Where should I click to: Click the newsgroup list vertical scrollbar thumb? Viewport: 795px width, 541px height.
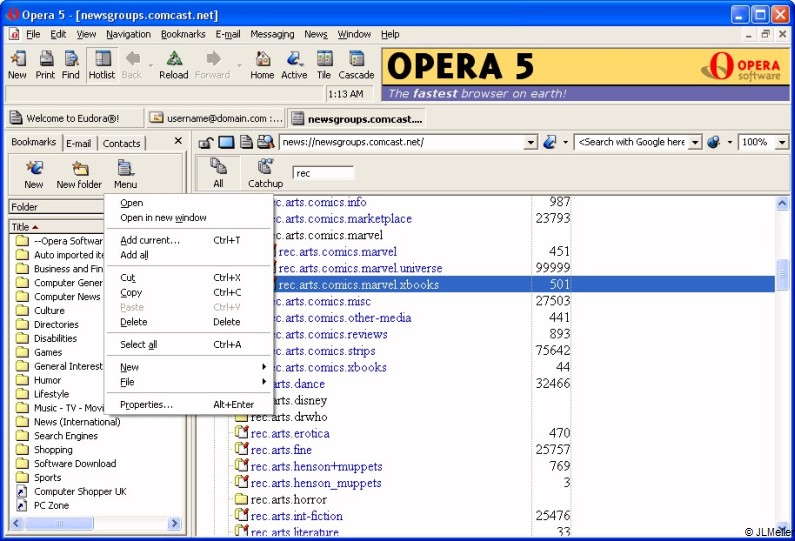782,274
